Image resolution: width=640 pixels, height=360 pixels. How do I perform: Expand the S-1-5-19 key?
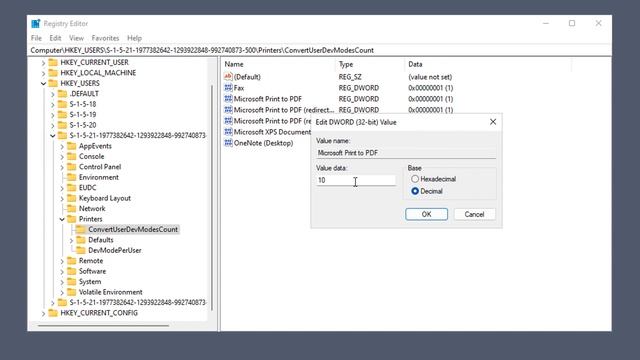tap(53, 115)
